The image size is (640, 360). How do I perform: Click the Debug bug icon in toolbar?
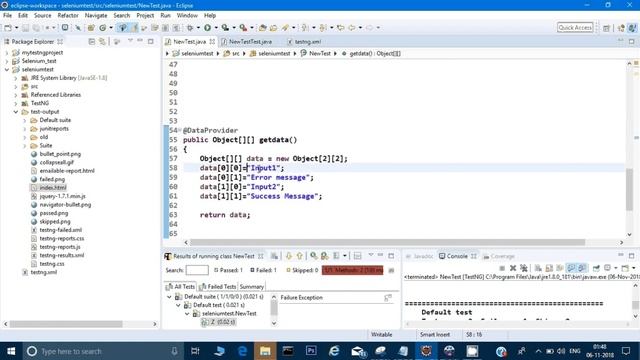(x=190, y=28)
